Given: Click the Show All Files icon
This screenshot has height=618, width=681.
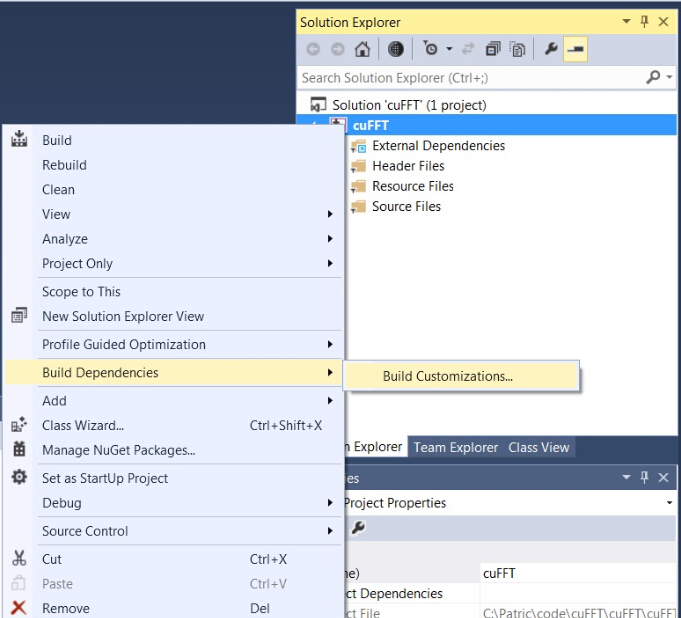Looking at the screenshot, I should point(517,49).
